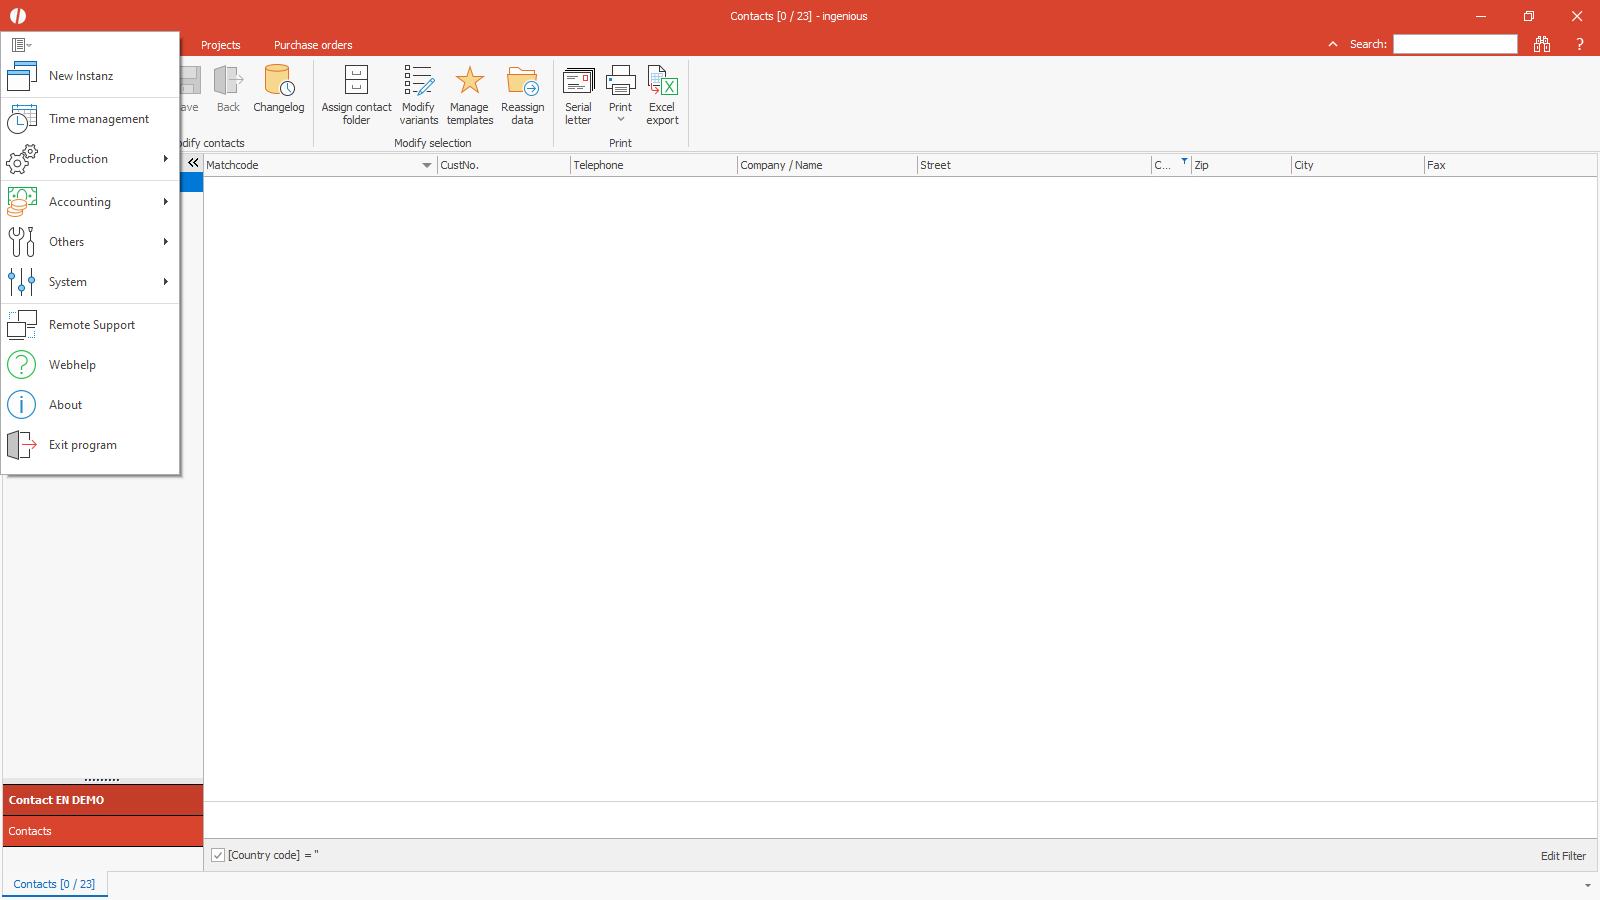Click the binoculars search icon
This screenshot has width=1600, height=900.
1542,44
